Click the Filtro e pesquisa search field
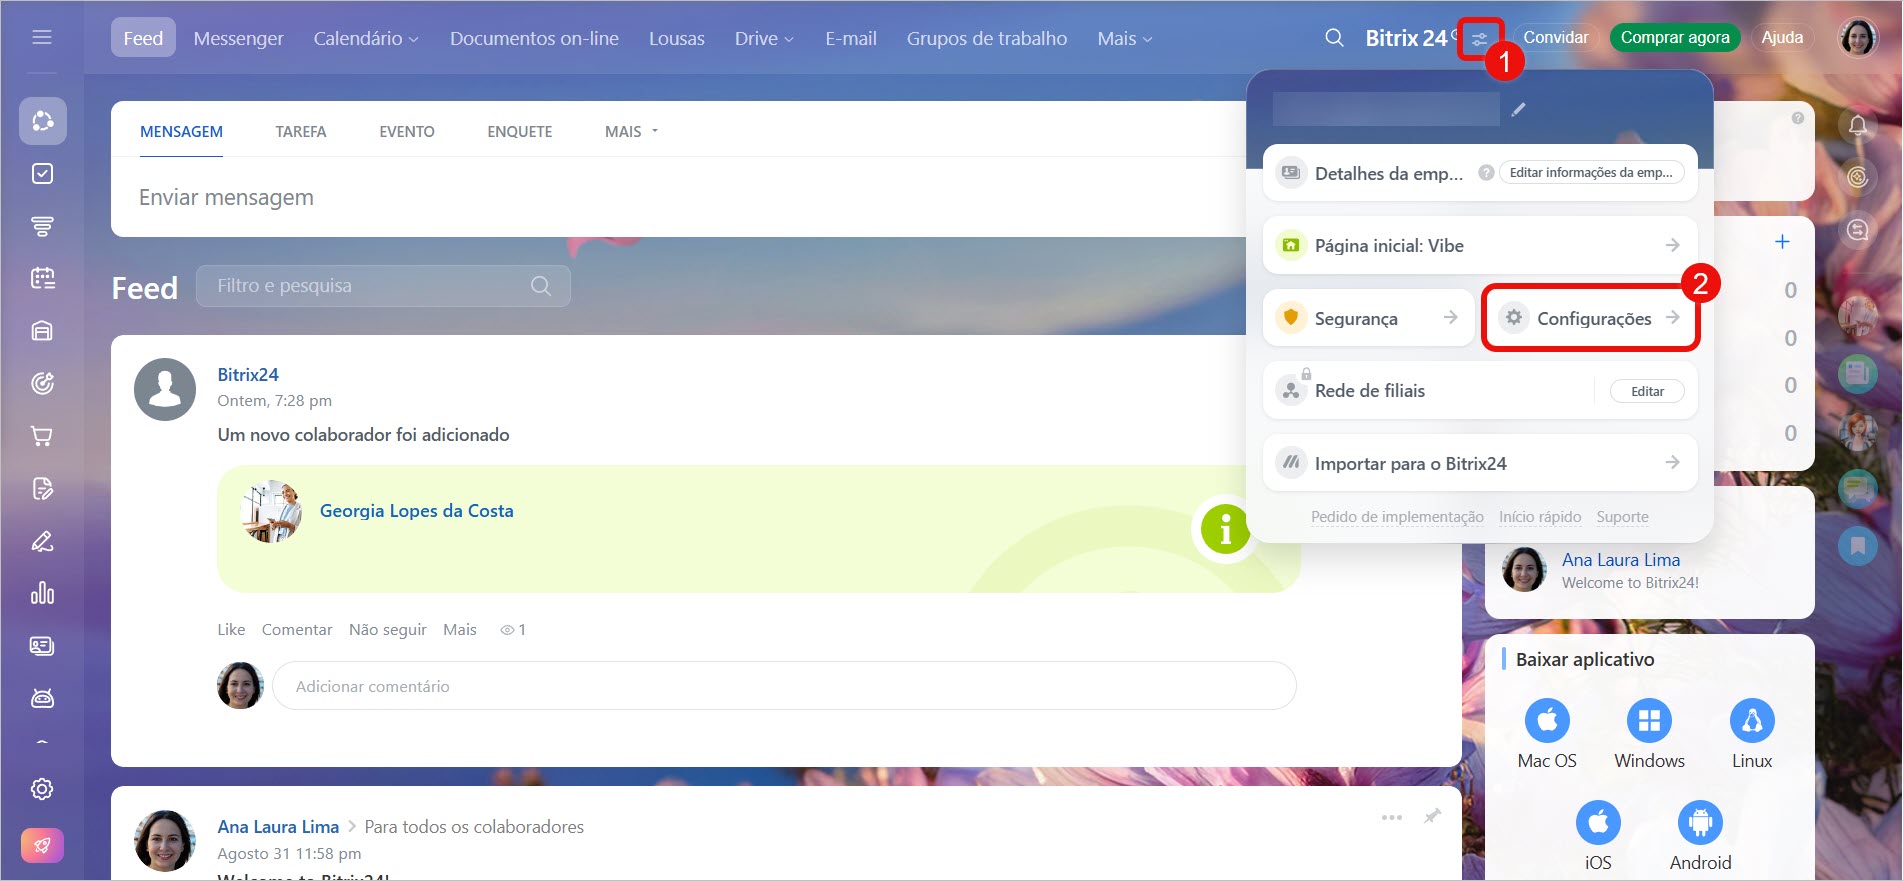 tap(383, 286)
